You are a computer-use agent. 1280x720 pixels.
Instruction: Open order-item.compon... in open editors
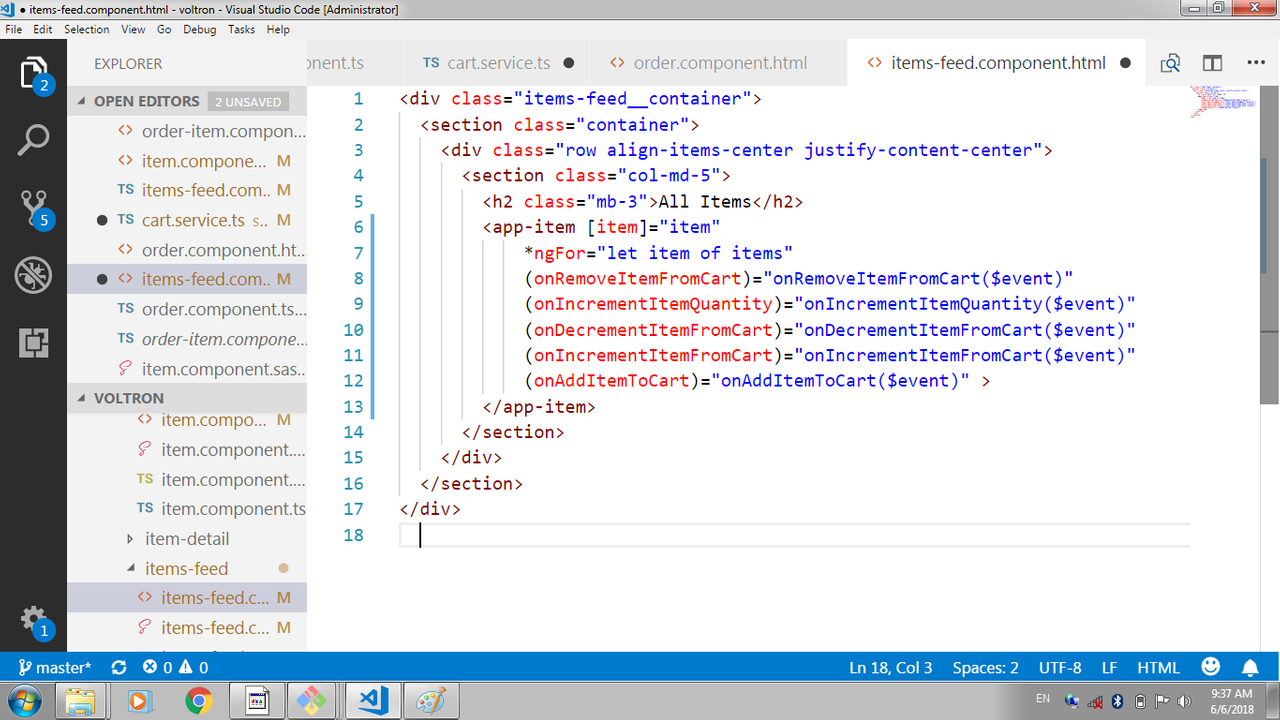187,131
